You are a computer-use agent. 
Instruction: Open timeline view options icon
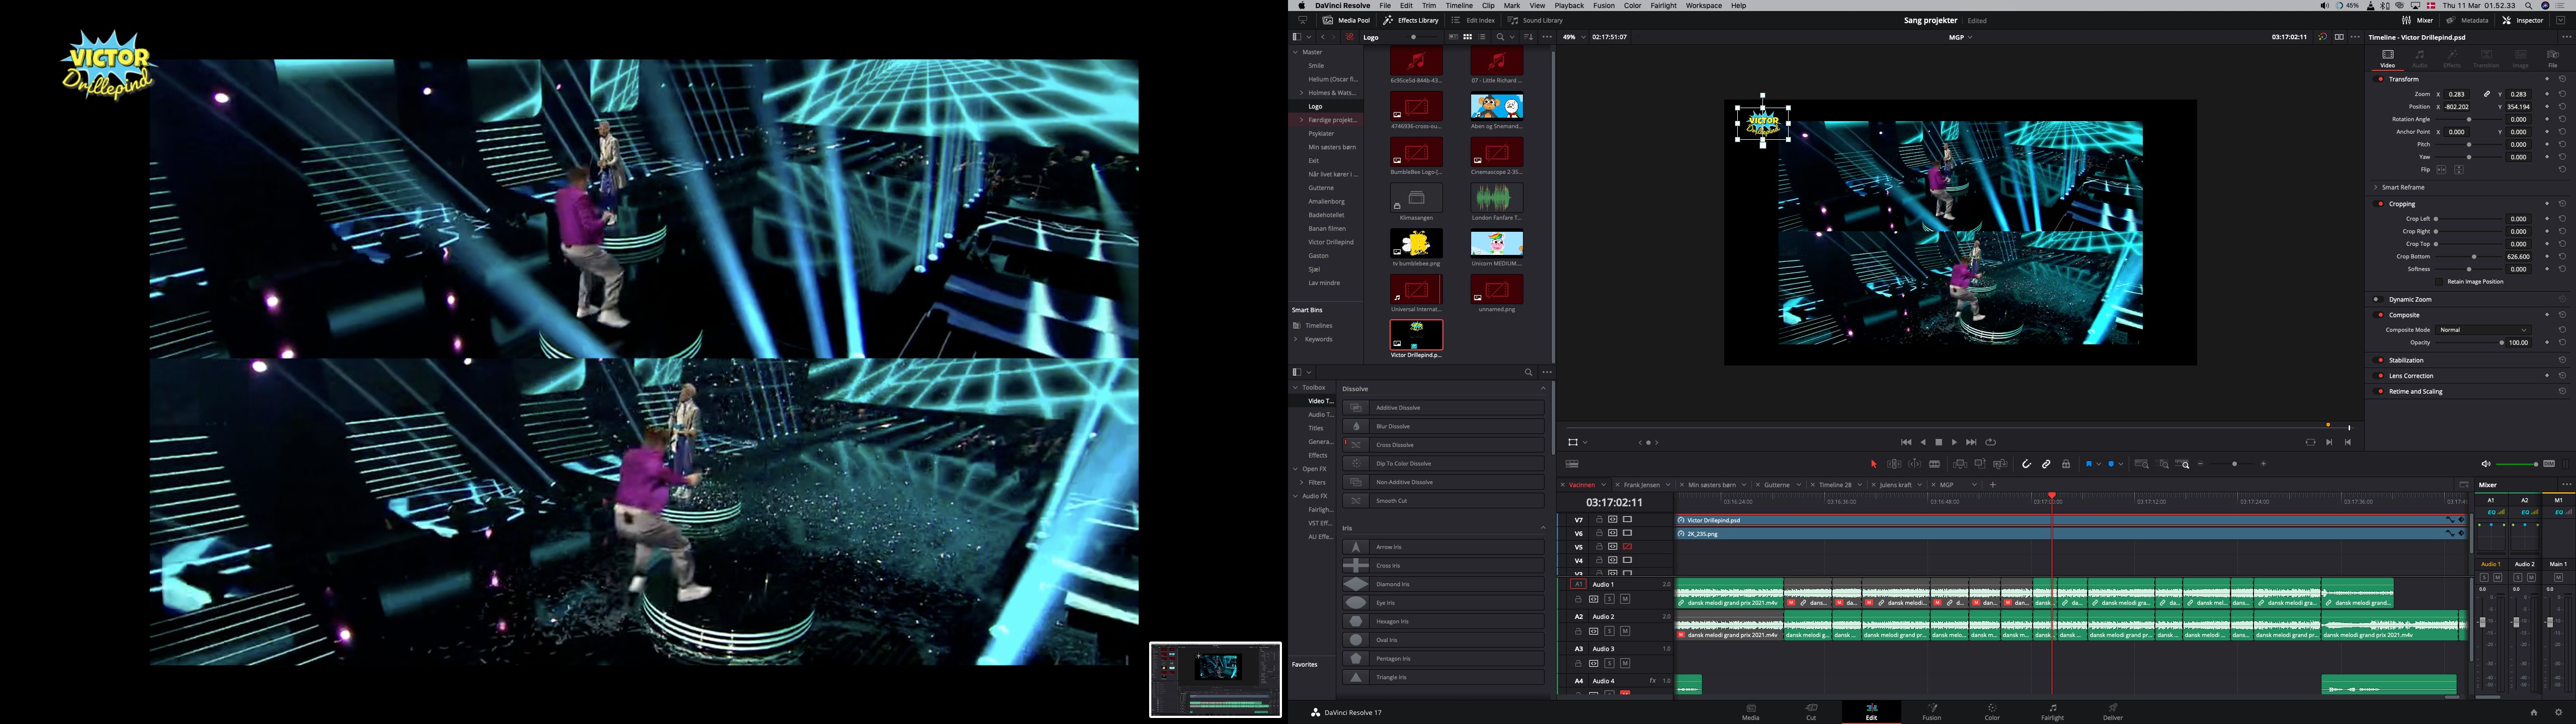click(x=1572, y=464)
